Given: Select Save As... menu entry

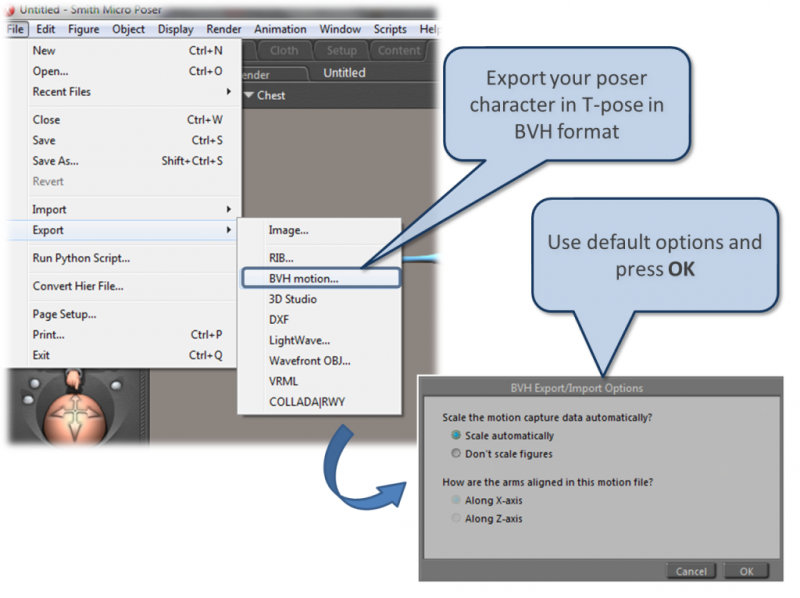Looking at the screenshot, I should [128, 161].
